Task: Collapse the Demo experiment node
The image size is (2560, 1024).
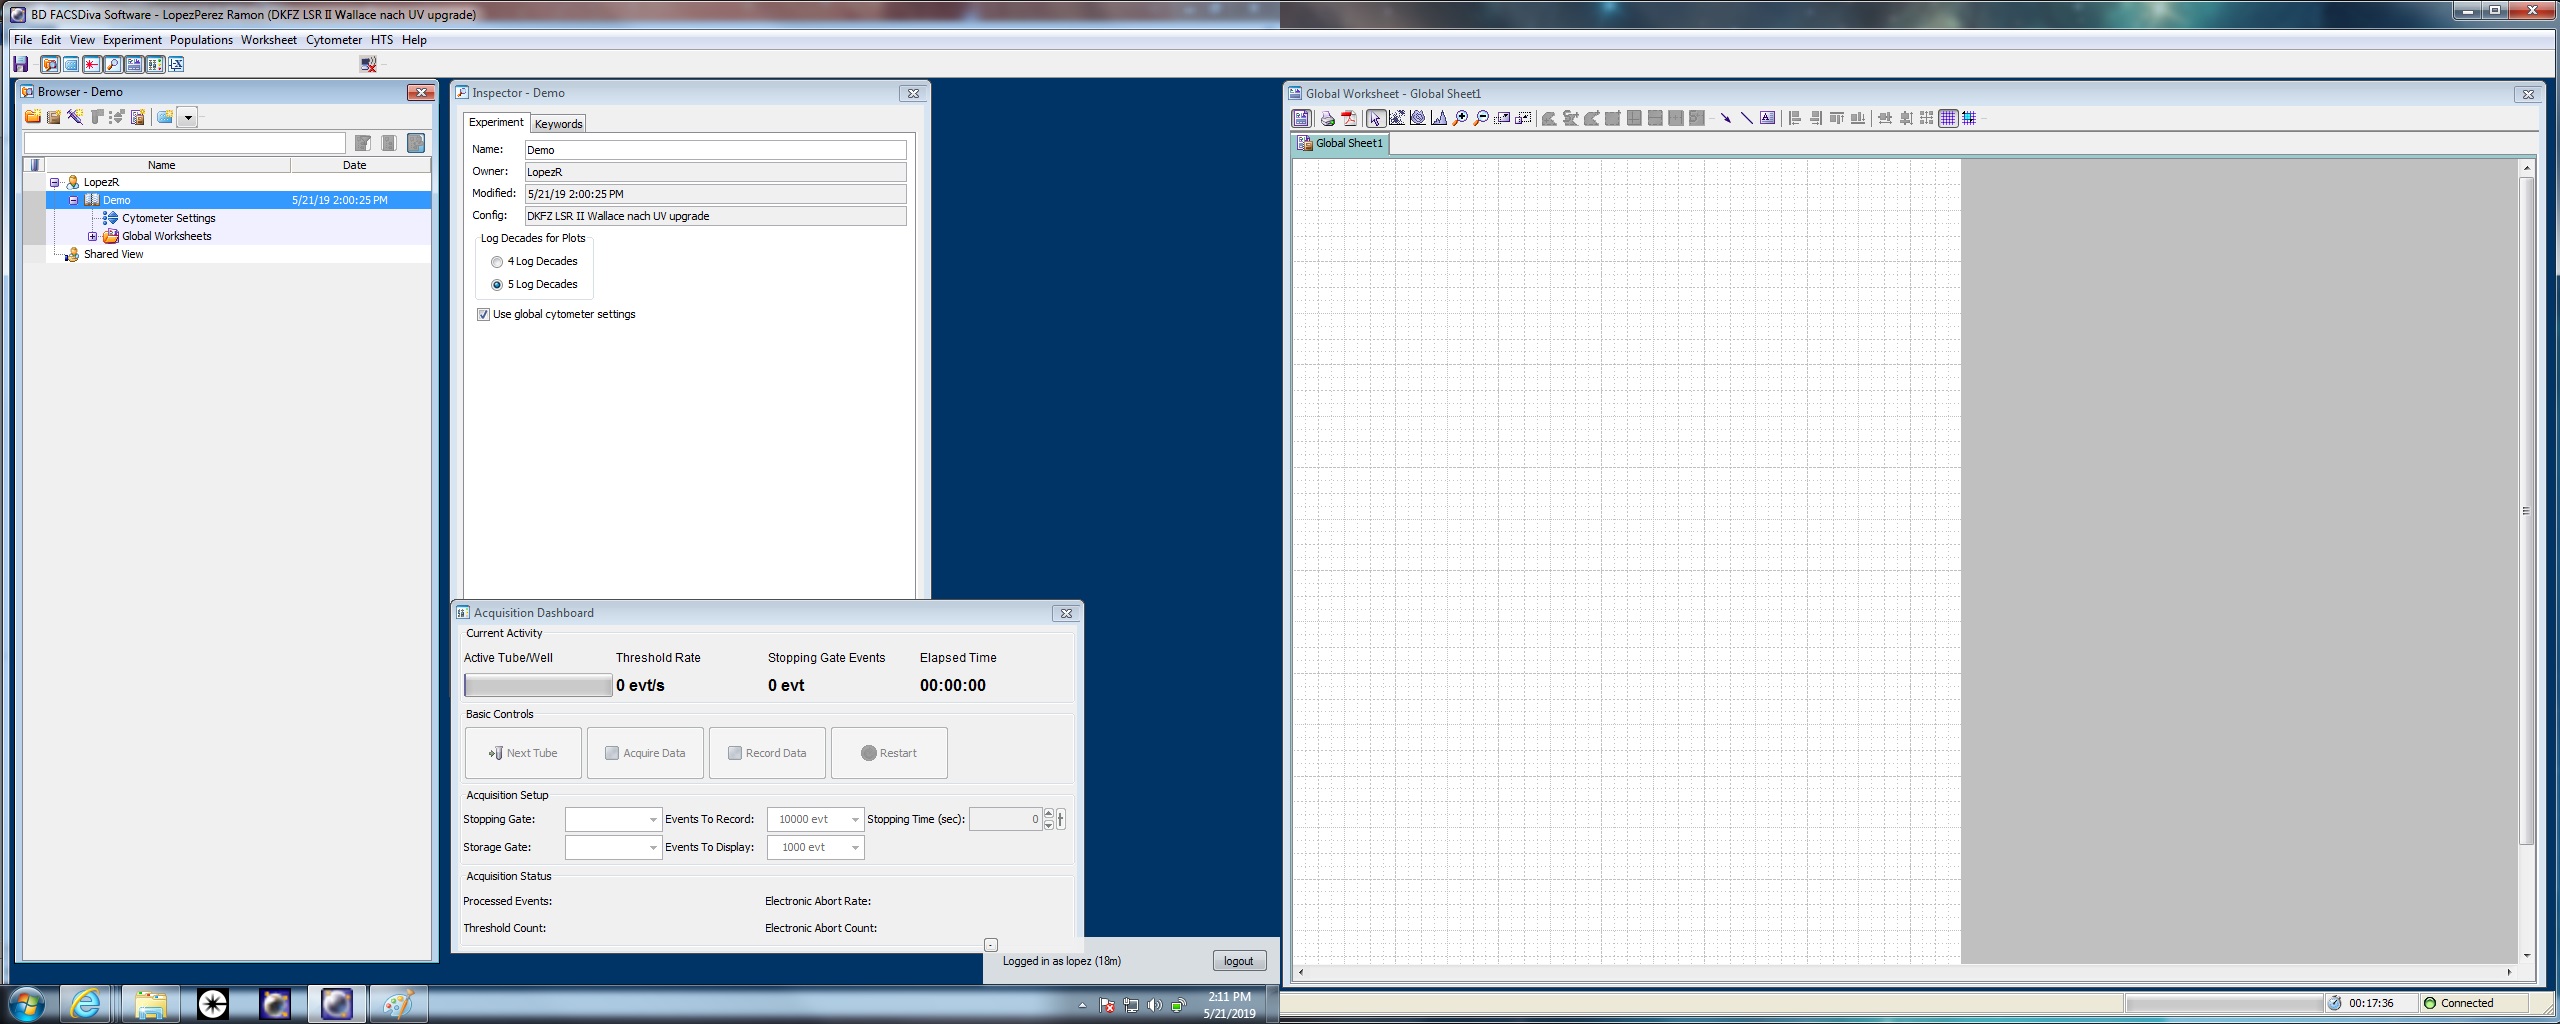Action: 73,201
